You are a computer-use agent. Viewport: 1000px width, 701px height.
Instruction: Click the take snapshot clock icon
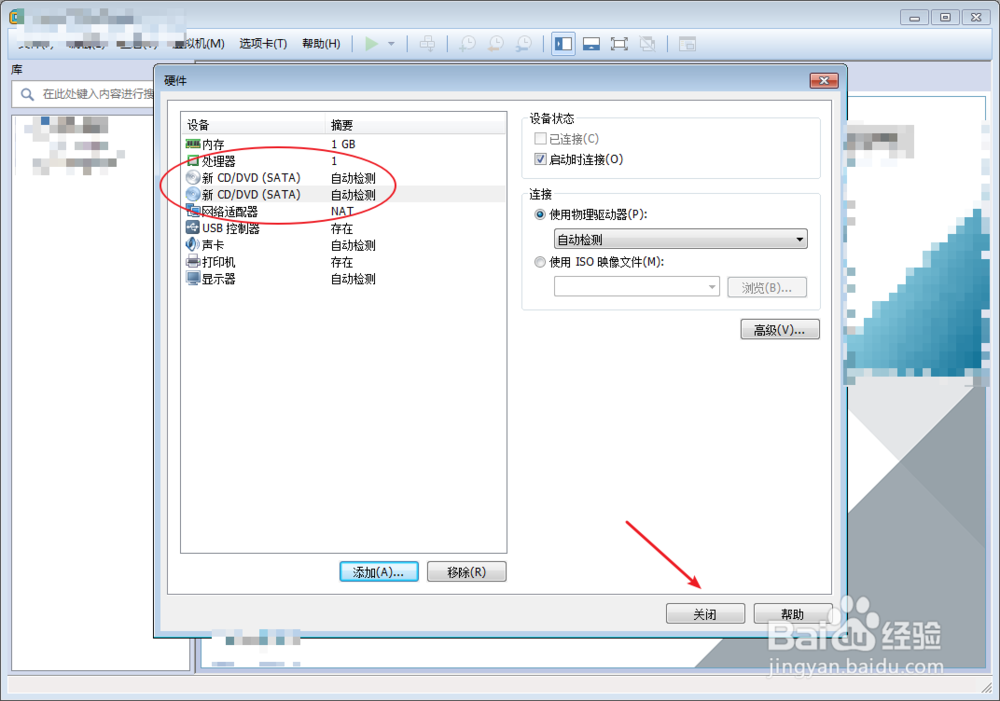coord(467,44)
